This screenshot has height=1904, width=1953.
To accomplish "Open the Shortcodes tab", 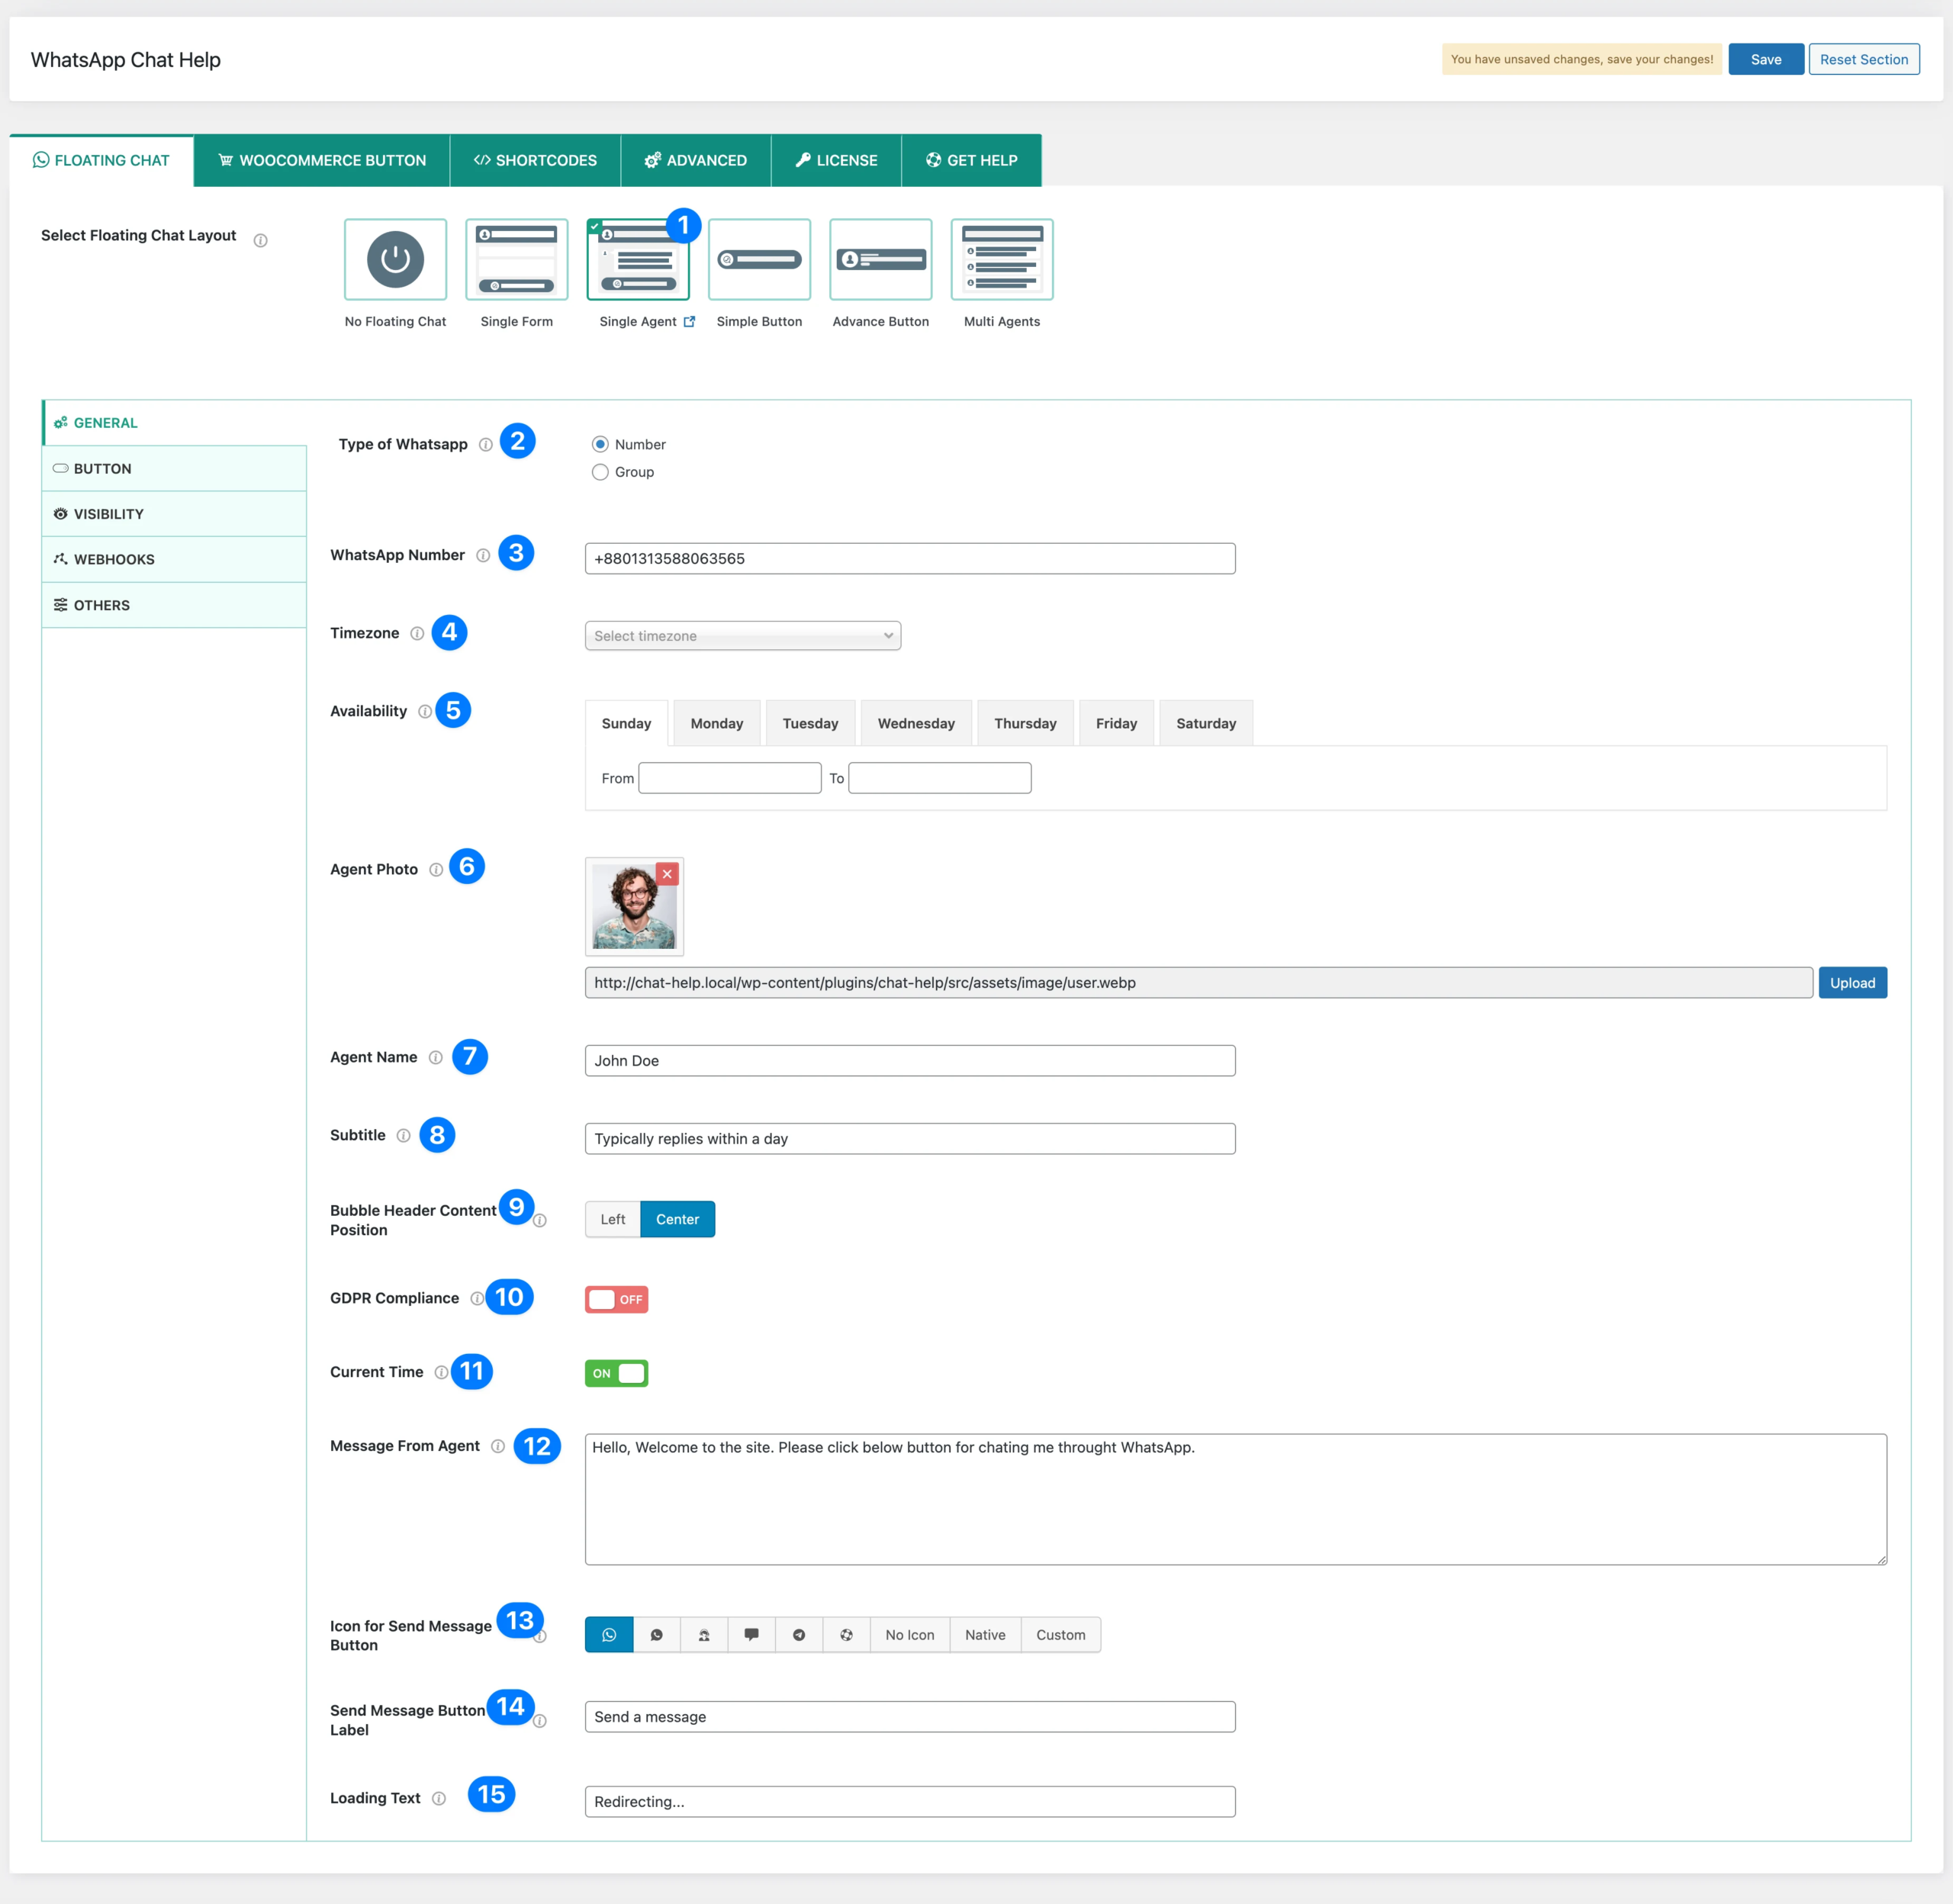I will [x=535, y=160].
